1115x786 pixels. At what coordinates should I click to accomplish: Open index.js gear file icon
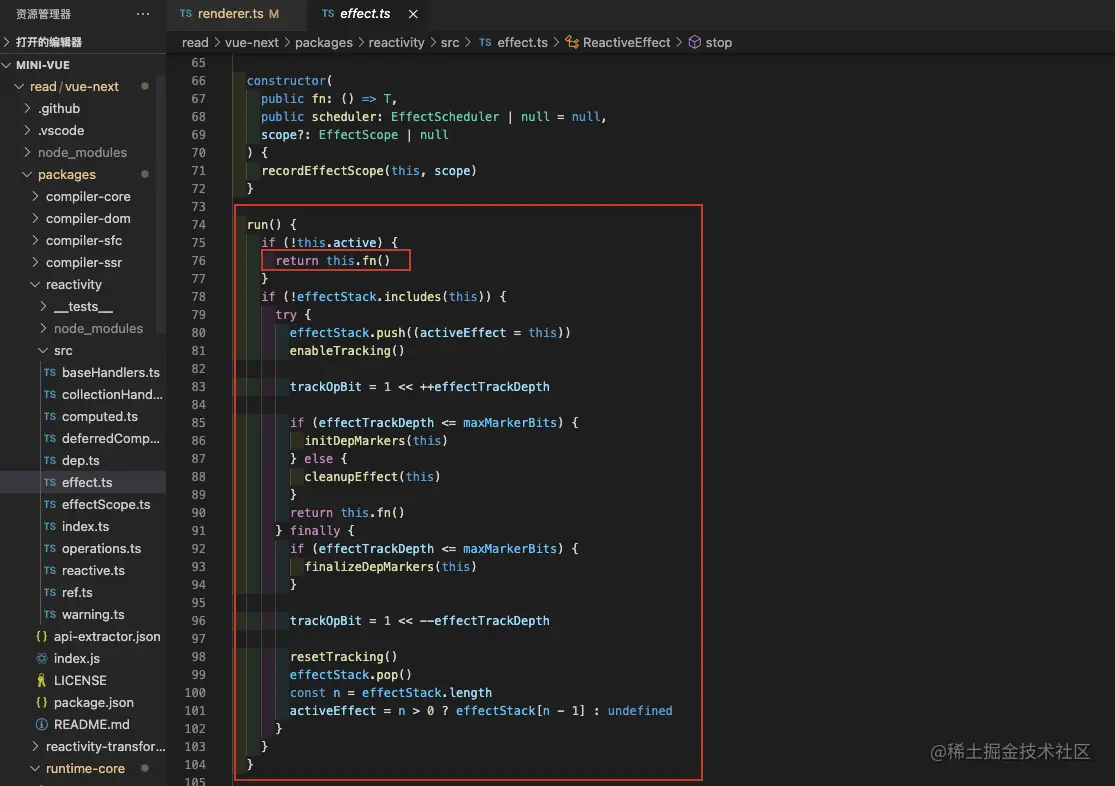[42, 659]
